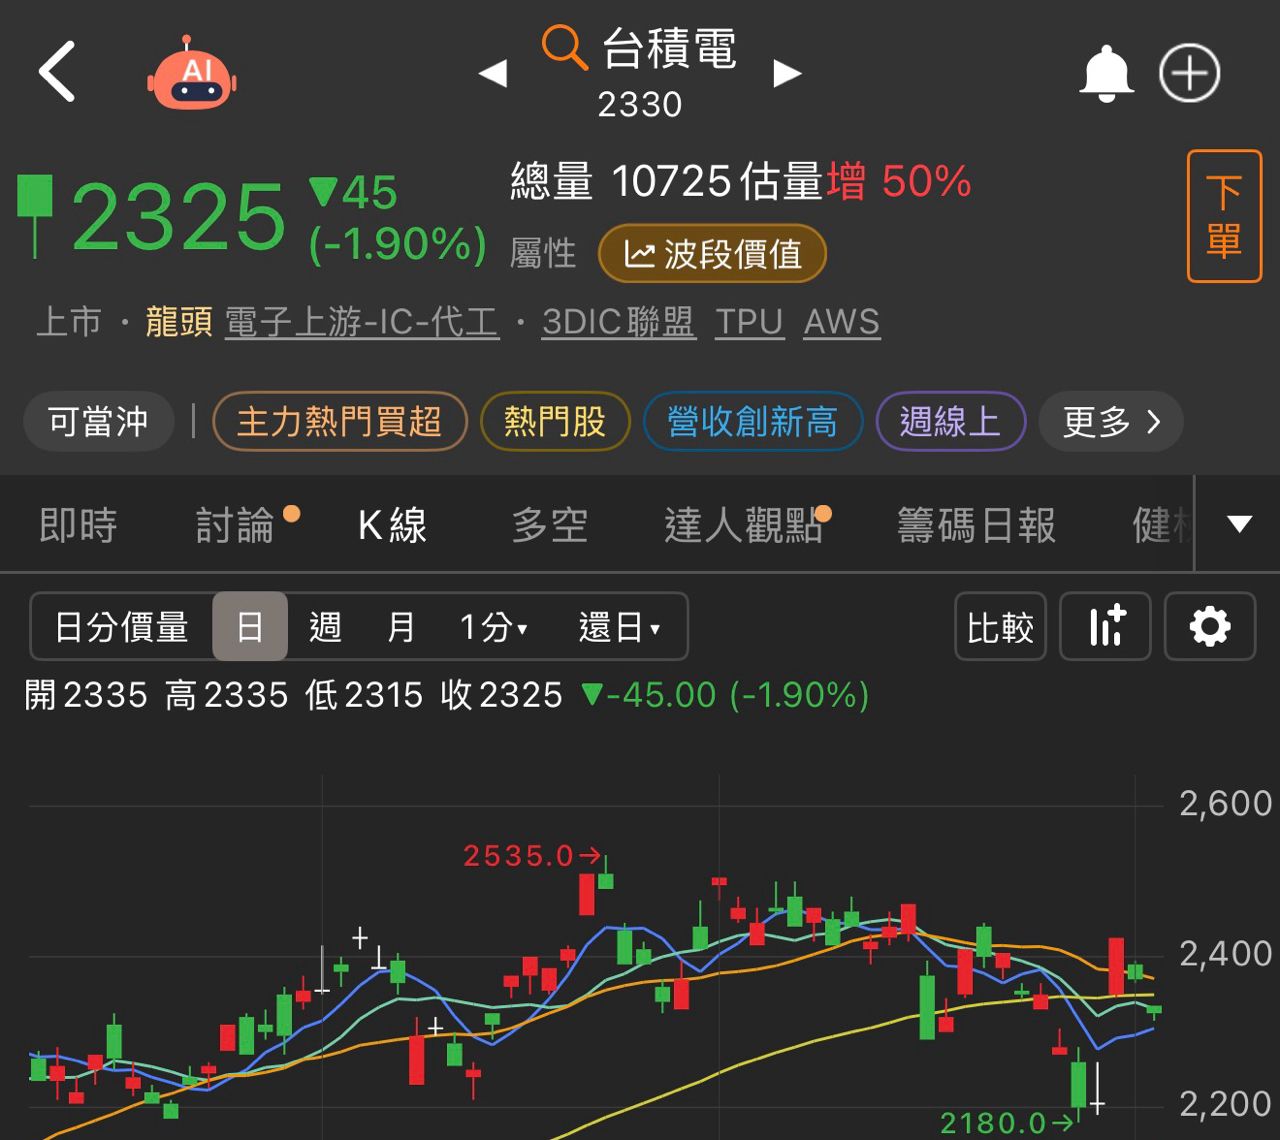The width and height of the screenshot is (1280, 1140).
Task: Tap the large price 2325
Action: [179, 216]
